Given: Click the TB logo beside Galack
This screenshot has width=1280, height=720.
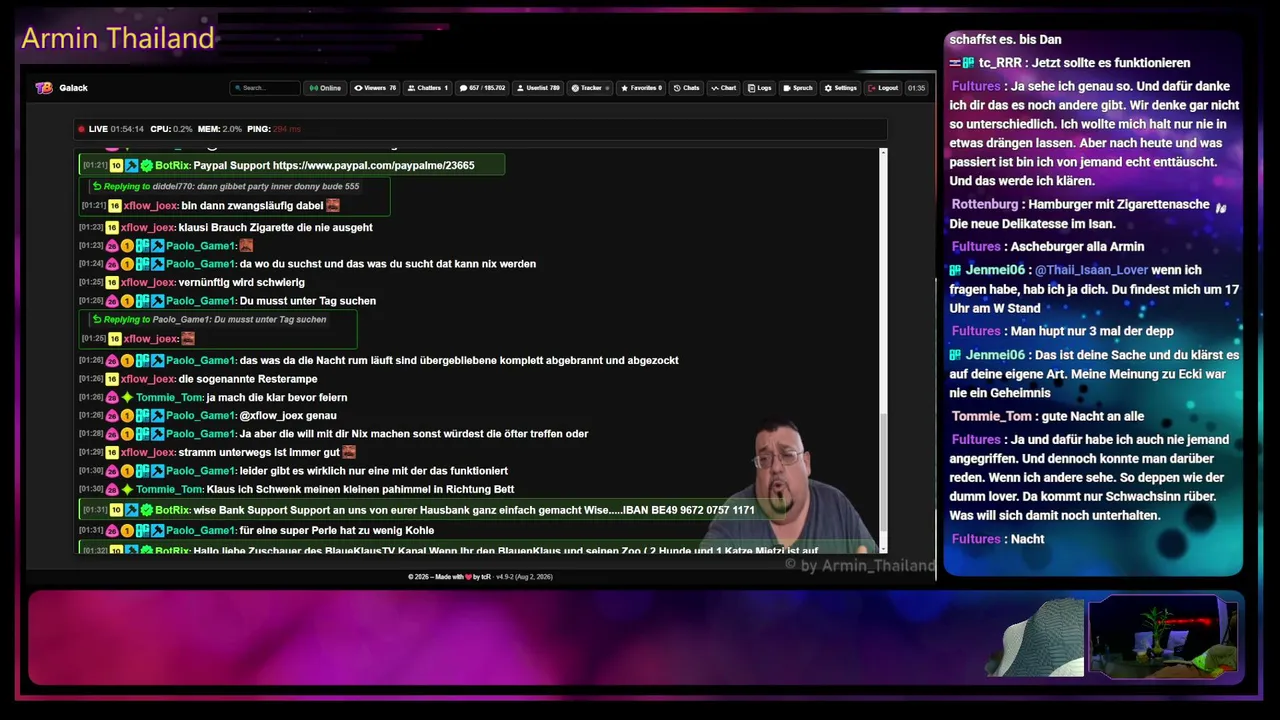Looking at the screenshot, I should tap(43, 88).
